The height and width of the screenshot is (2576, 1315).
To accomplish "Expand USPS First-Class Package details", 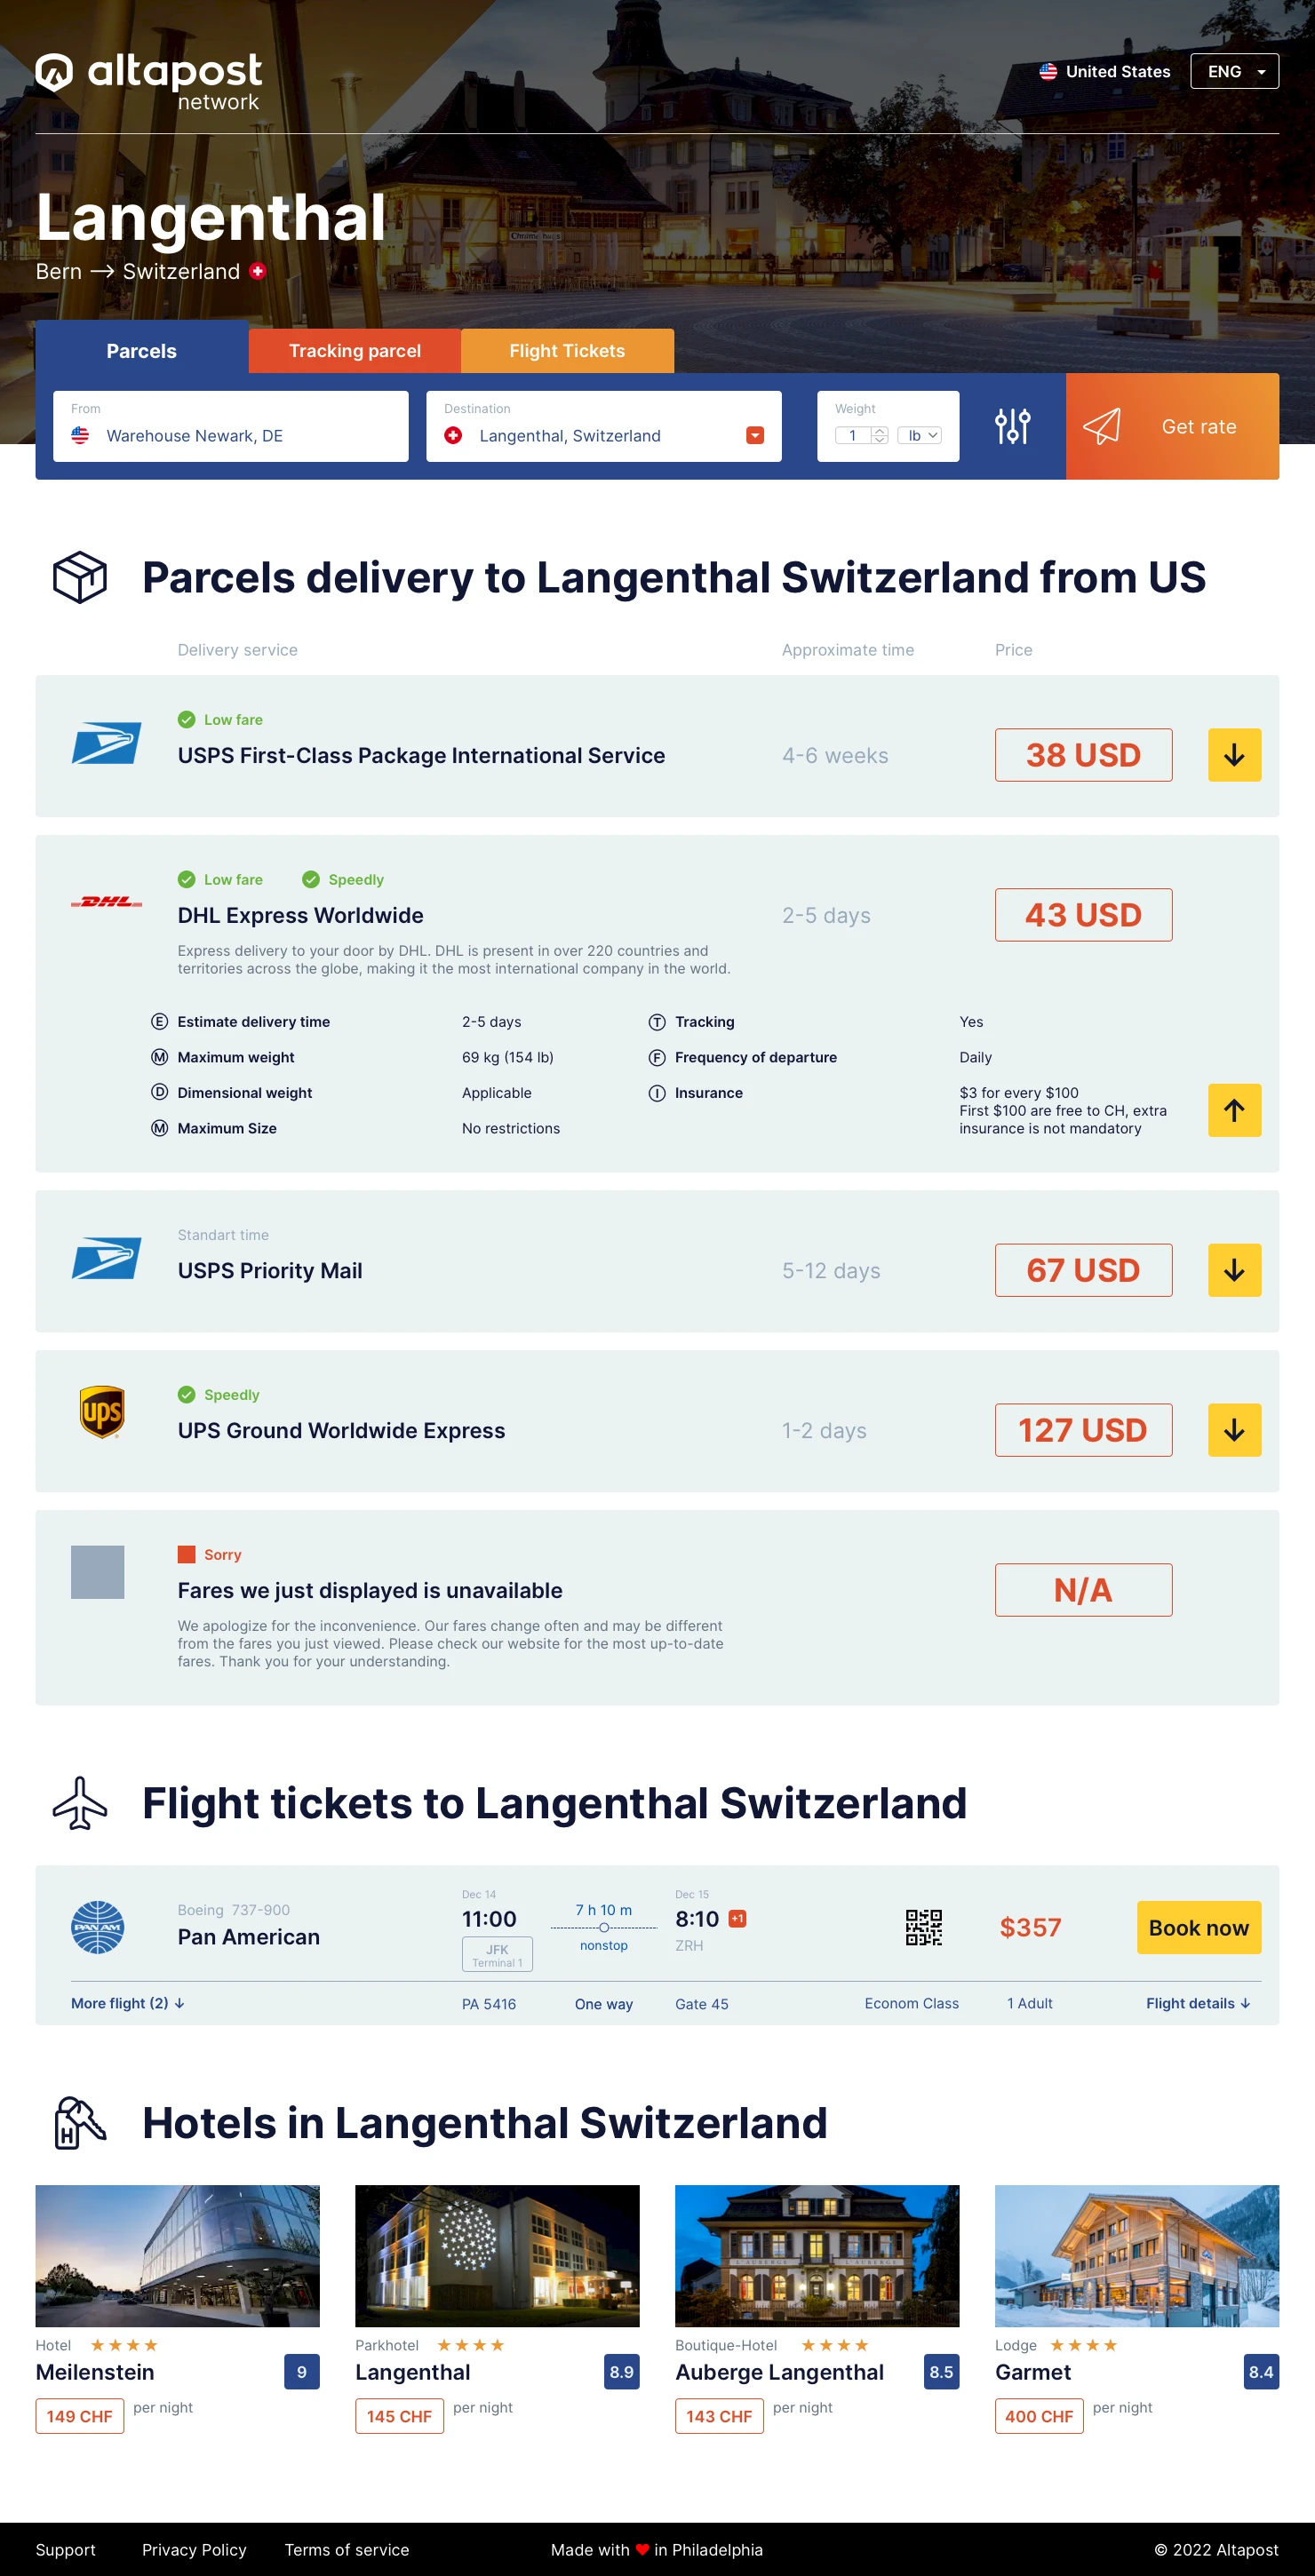I will click(1234, 755).
